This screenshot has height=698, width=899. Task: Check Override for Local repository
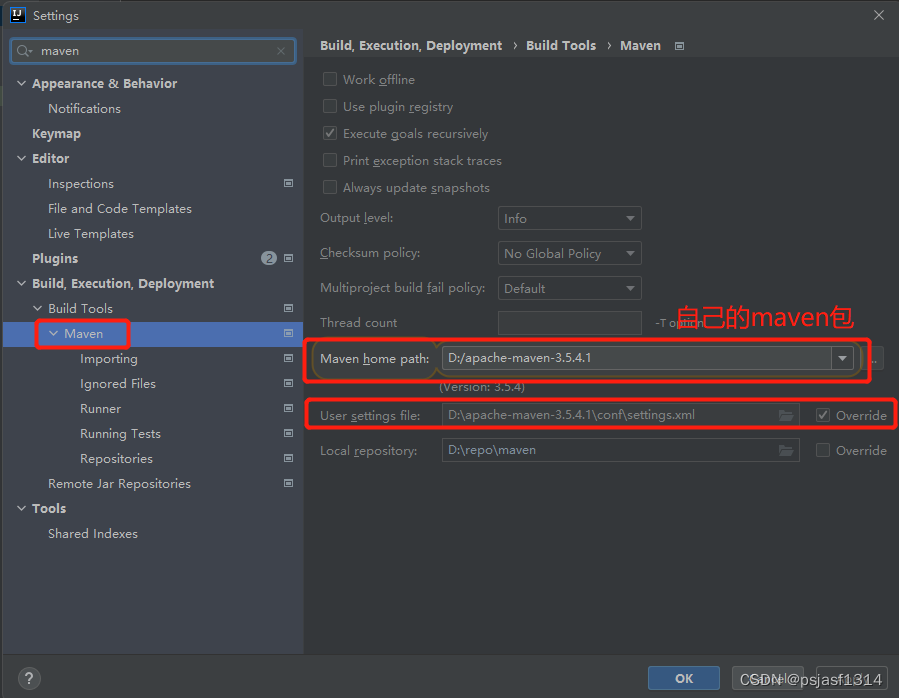(823, 450)
